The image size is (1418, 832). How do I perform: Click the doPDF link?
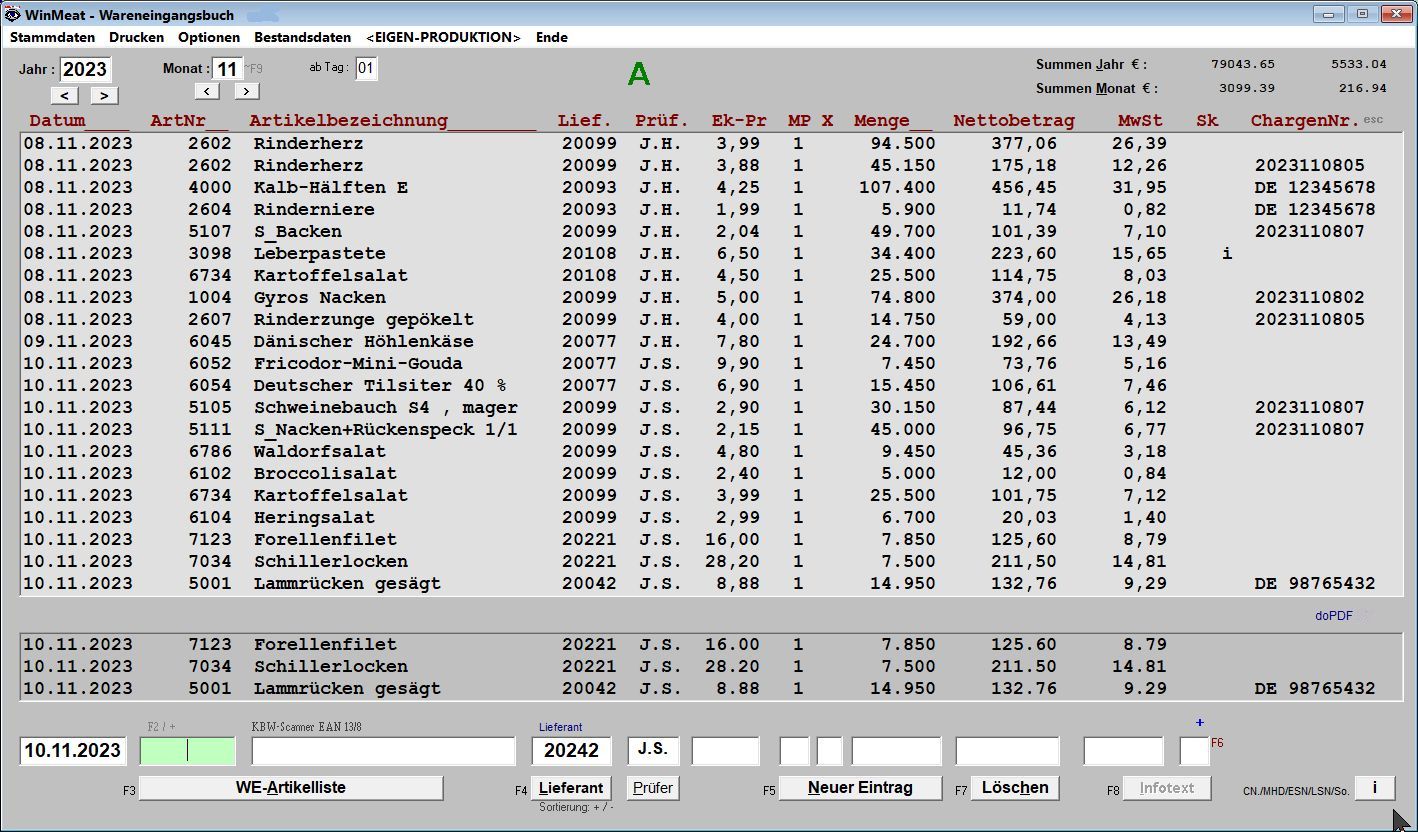tap(1333, 616)
